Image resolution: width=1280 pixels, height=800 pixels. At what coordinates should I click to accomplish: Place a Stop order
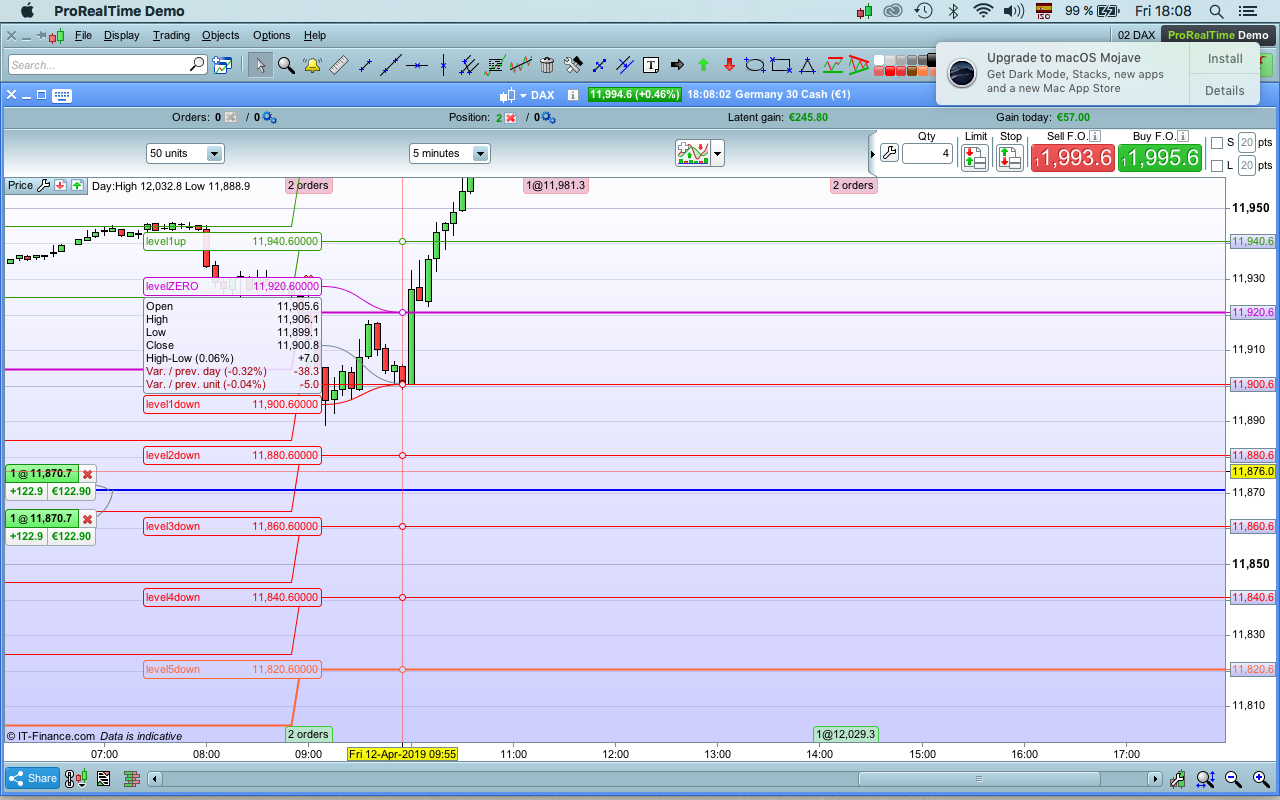pos(1010,157)
